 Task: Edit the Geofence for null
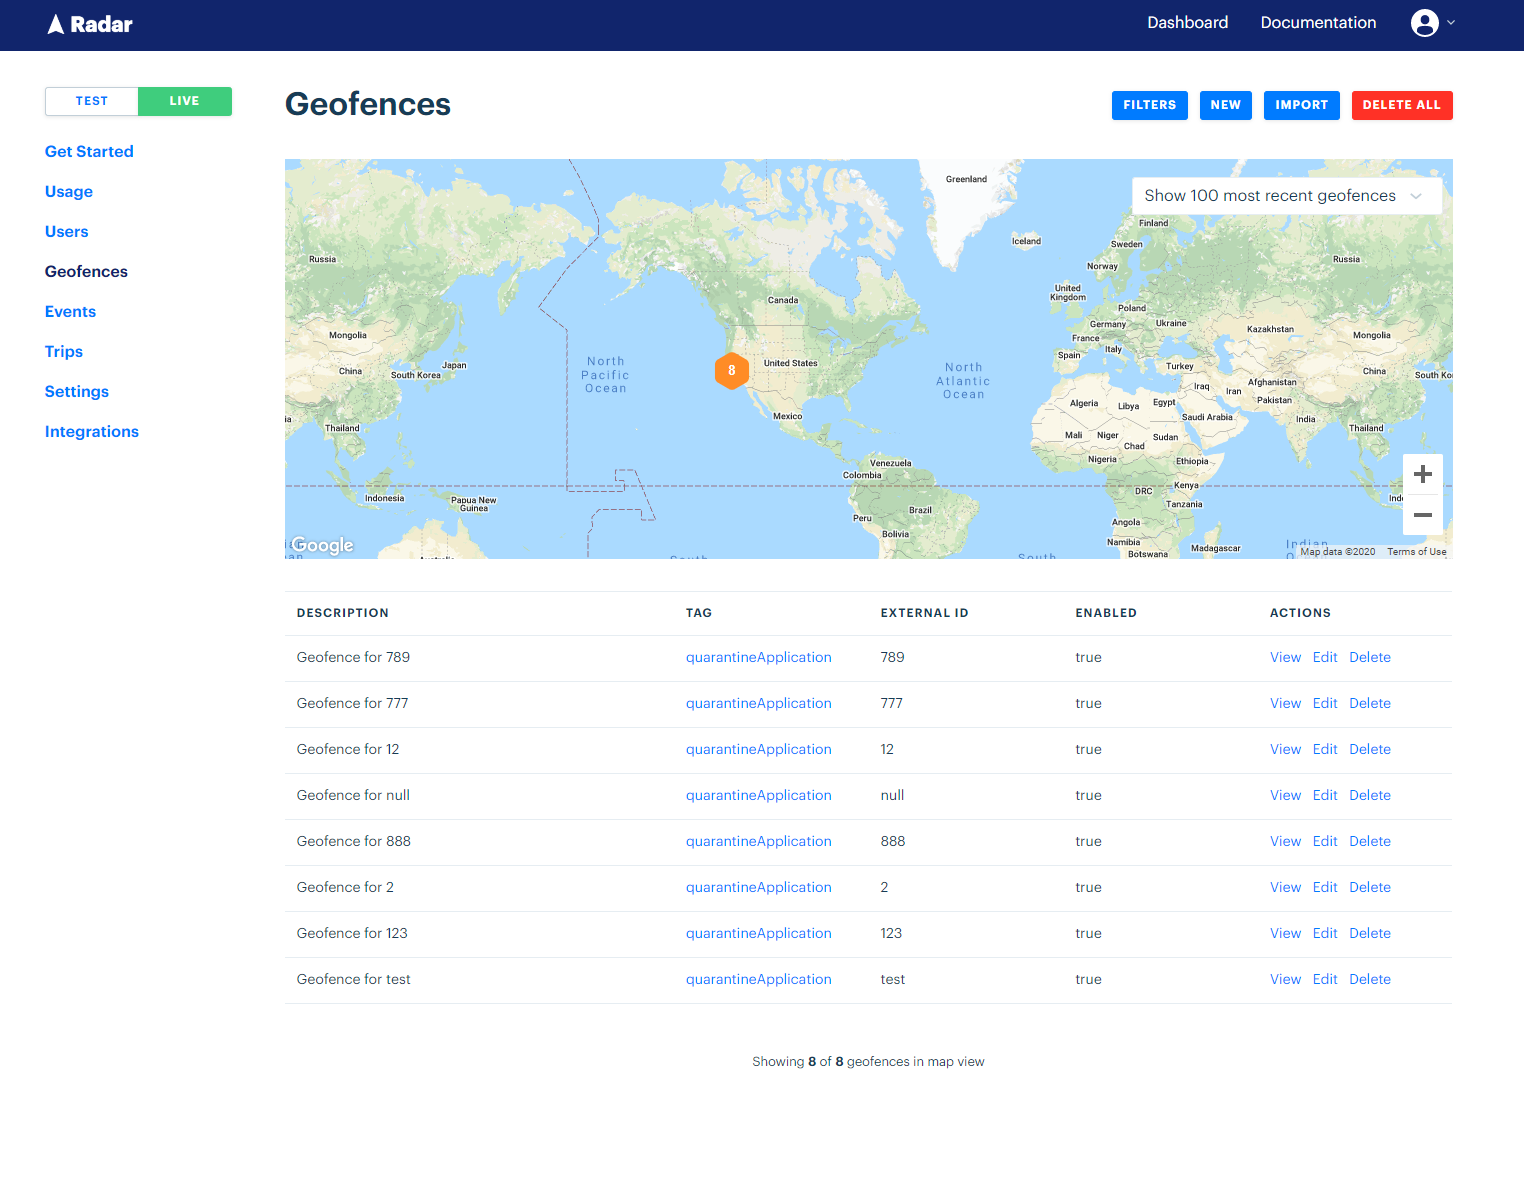(x=1325, y=795)
